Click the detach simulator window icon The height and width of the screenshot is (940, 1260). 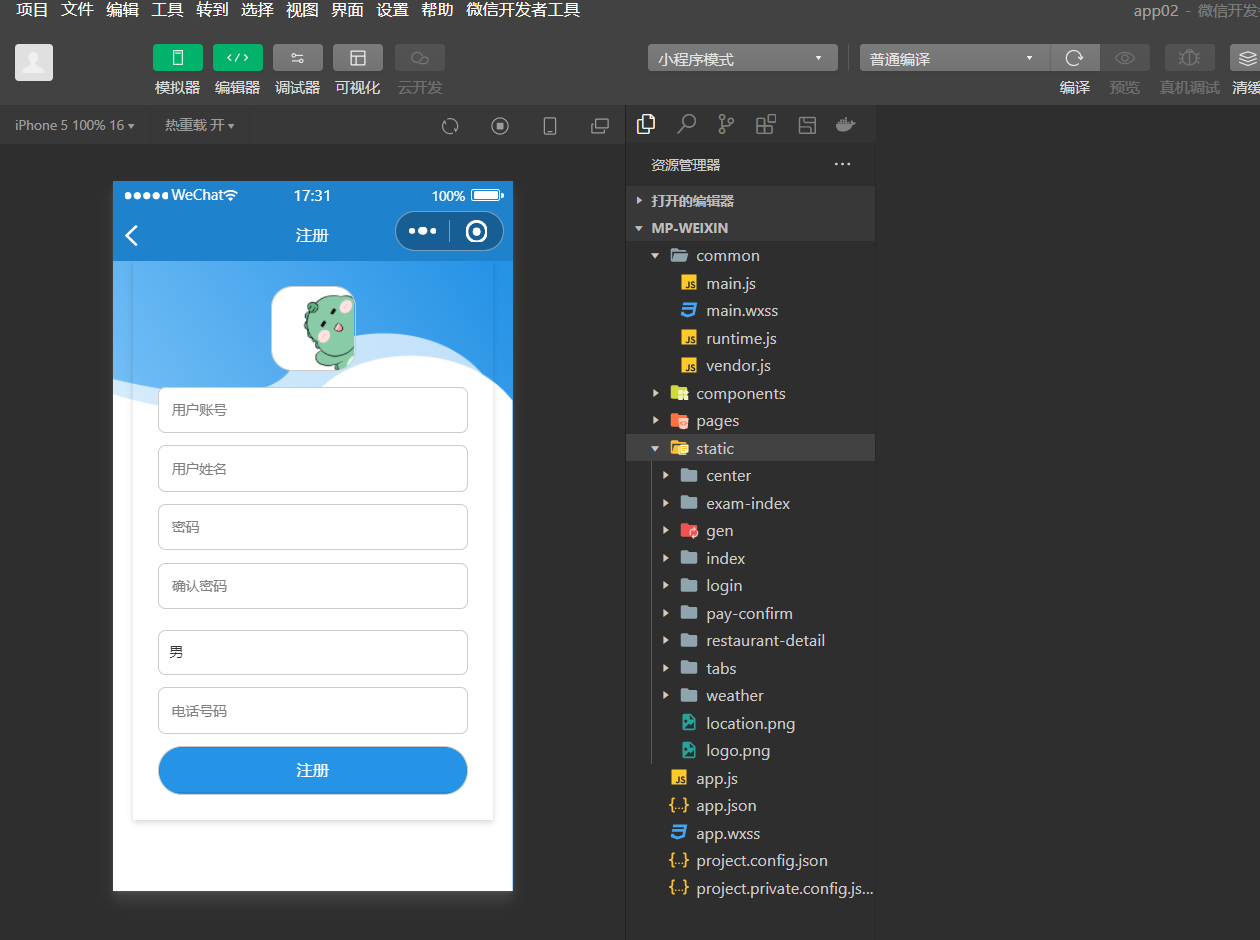[600, 125]
